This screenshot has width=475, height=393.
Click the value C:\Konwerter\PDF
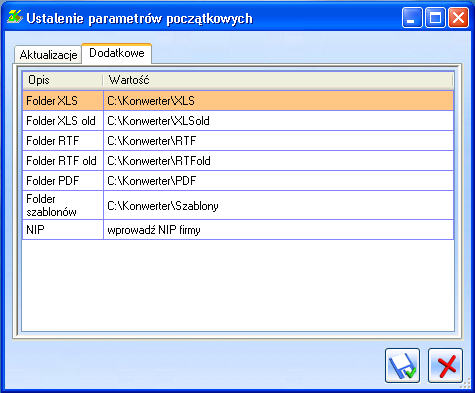click(x=279, y=181)
